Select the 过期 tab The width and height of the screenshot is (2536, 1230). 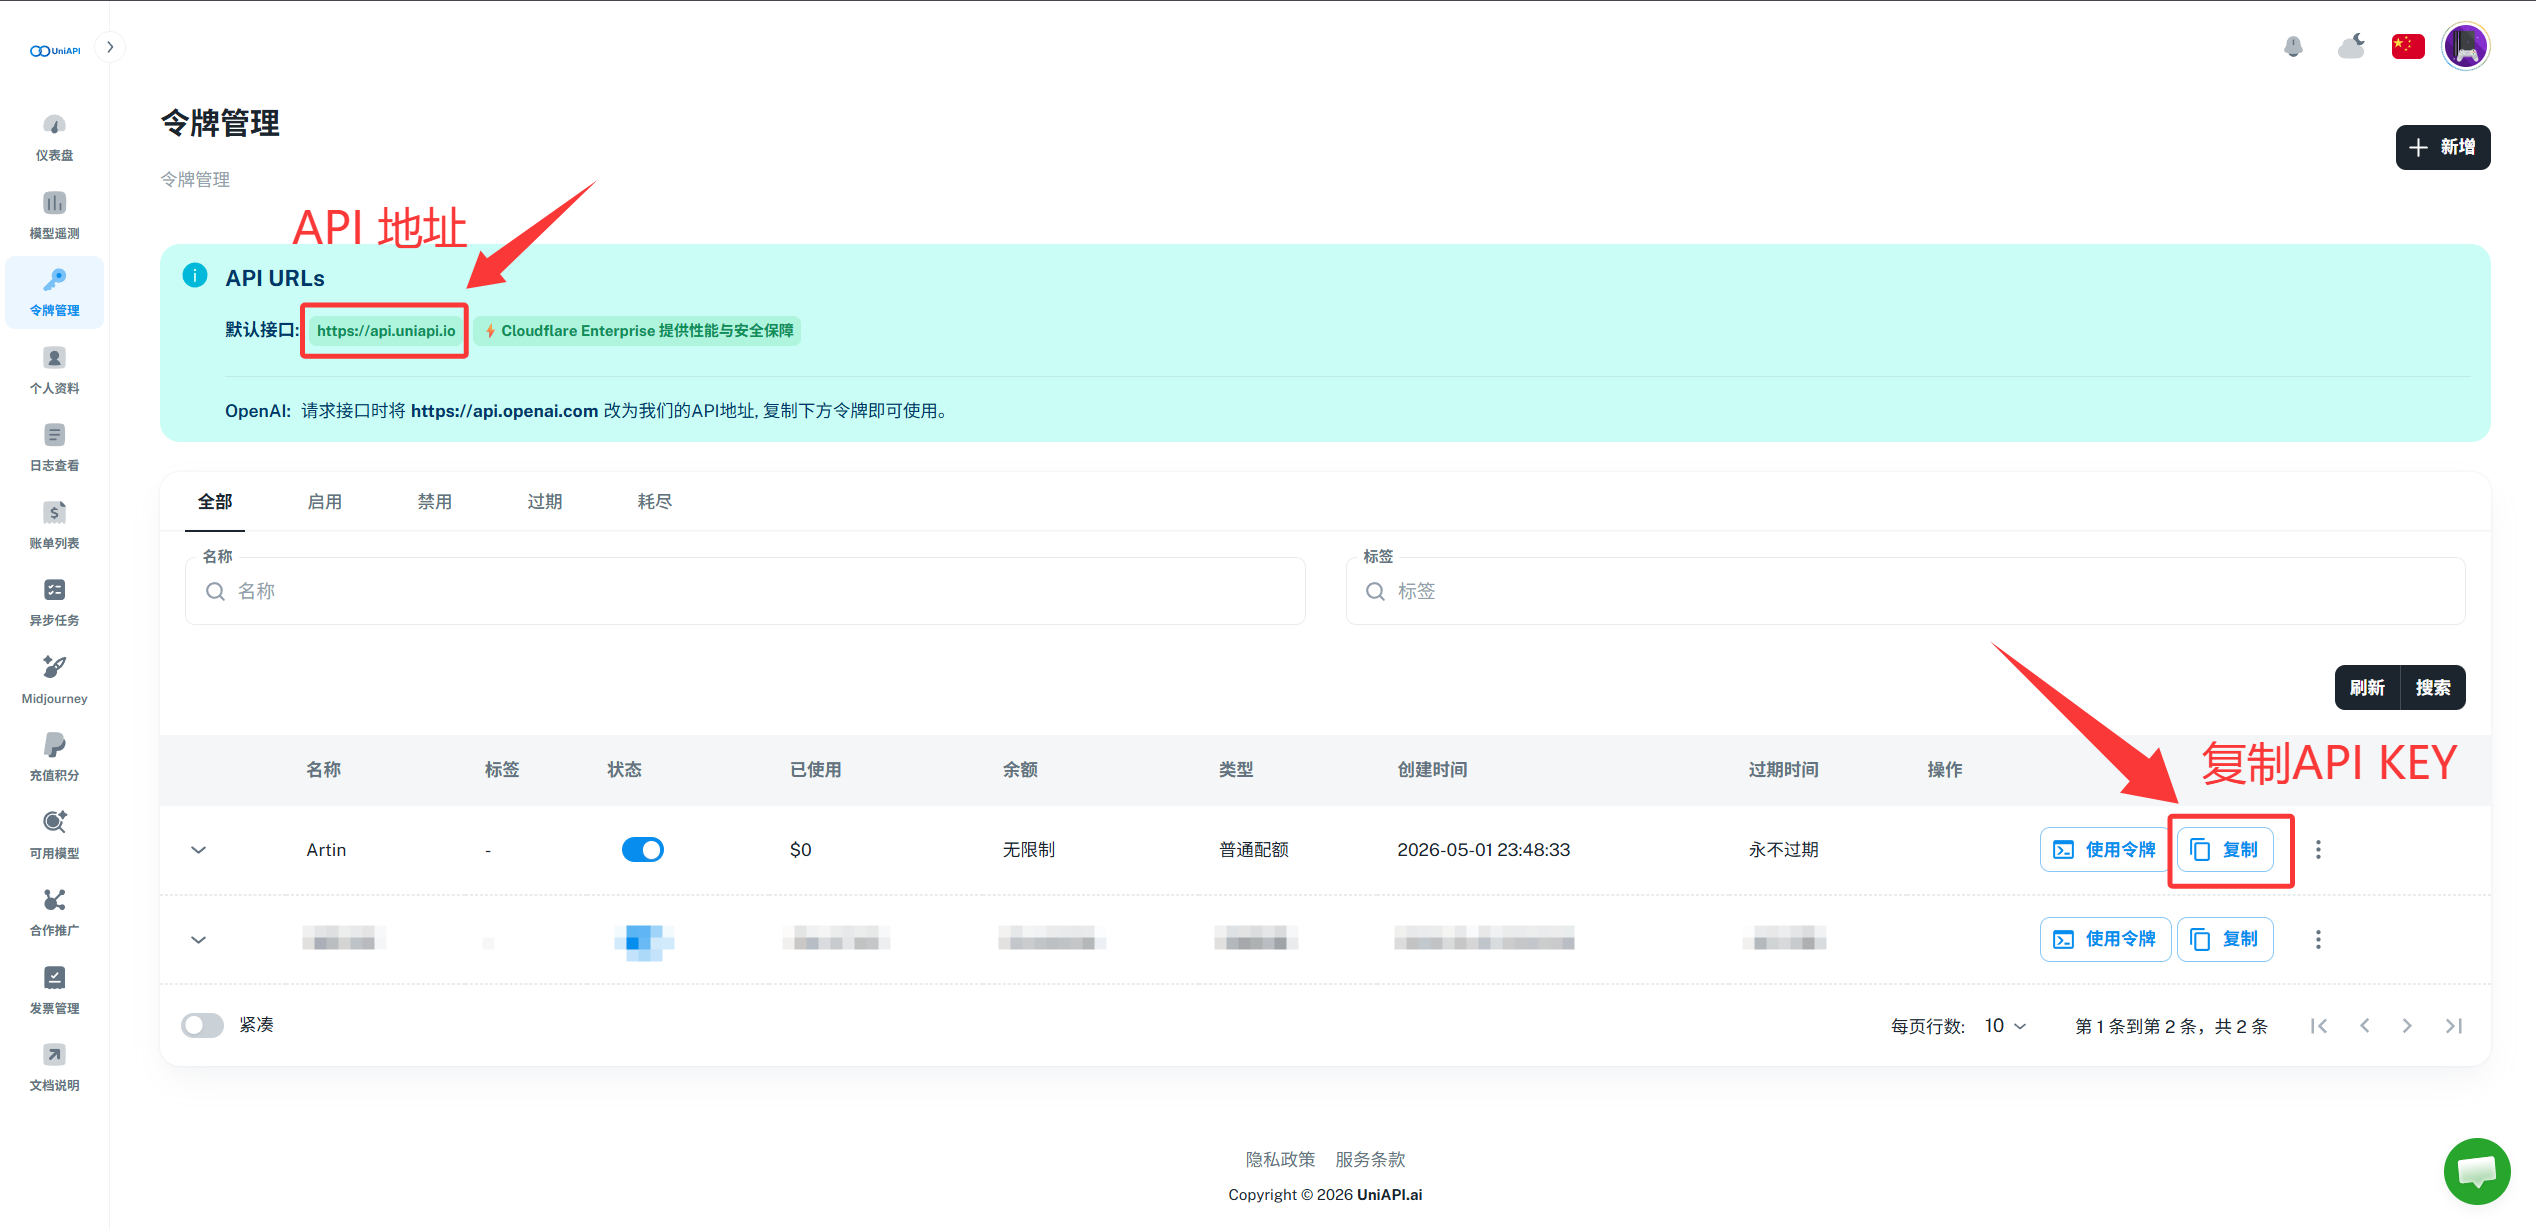[545, 502]
